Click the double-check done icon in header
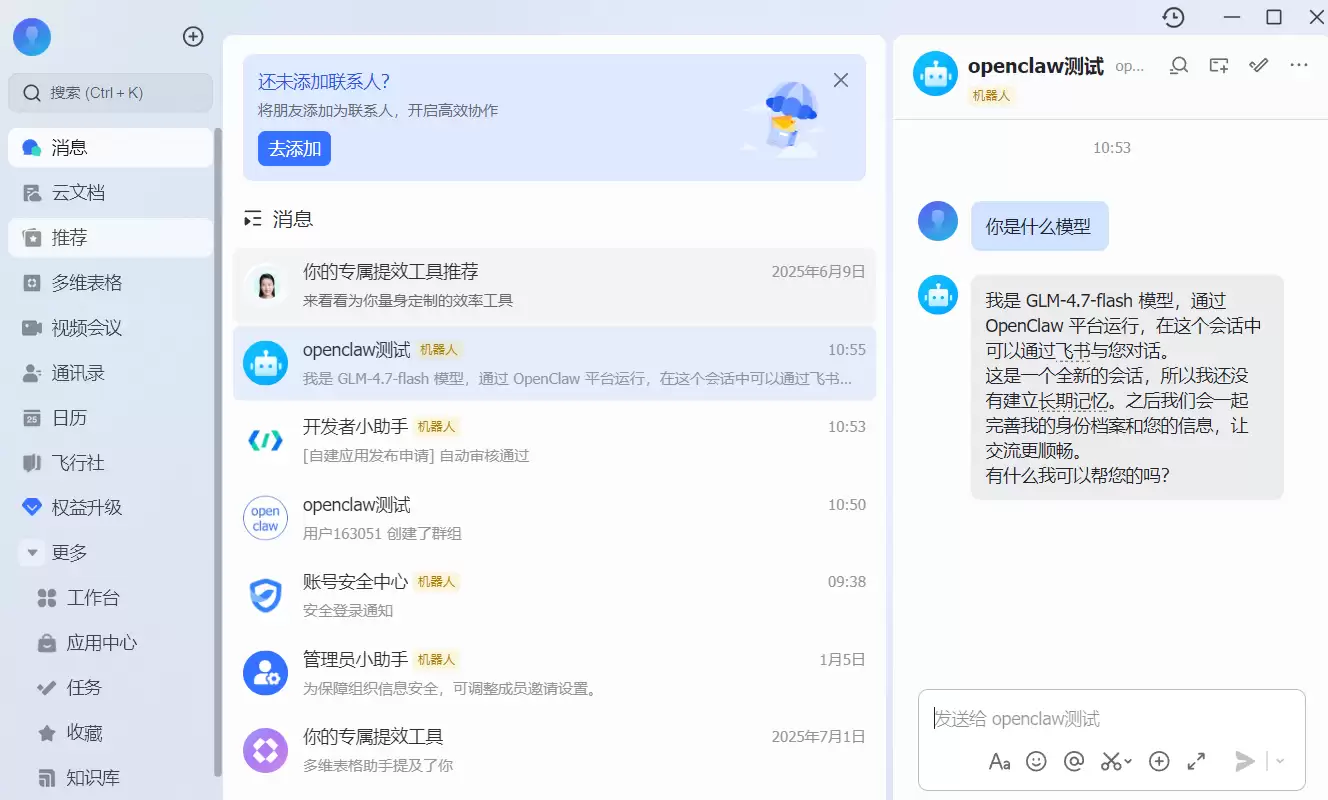The height and width of the screenshot is (800, 1328). 1259,66
